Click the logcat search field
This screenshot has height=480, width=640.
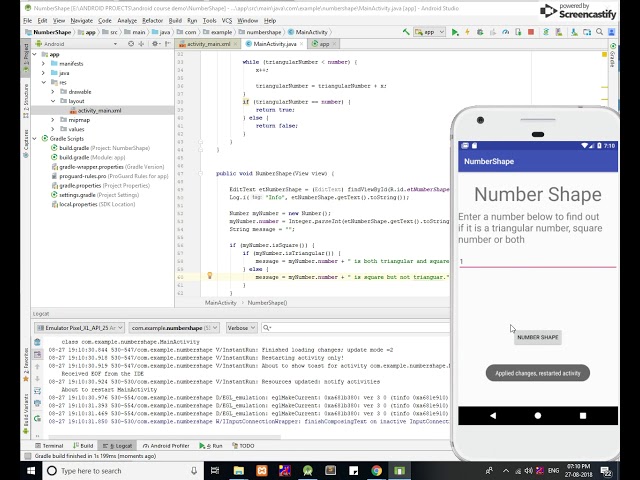[355, 328]
